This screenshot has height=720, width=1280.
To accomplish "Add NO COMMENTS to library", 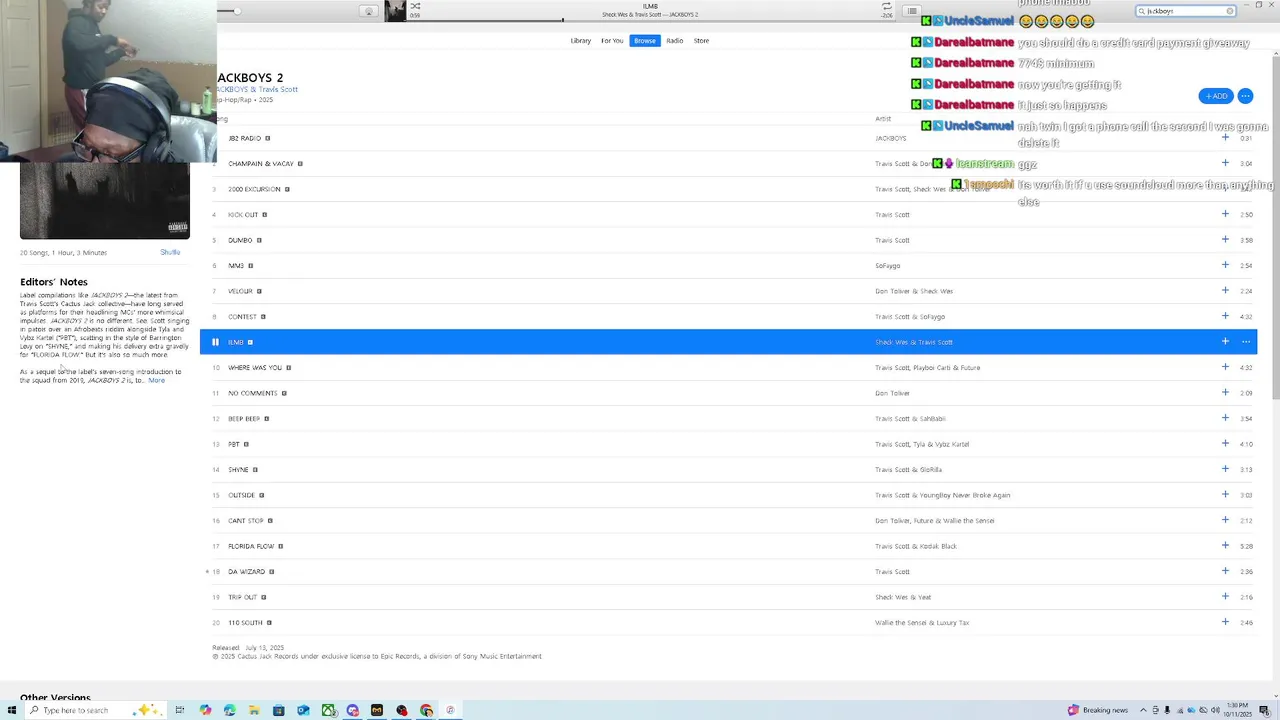I will 1225,393.
